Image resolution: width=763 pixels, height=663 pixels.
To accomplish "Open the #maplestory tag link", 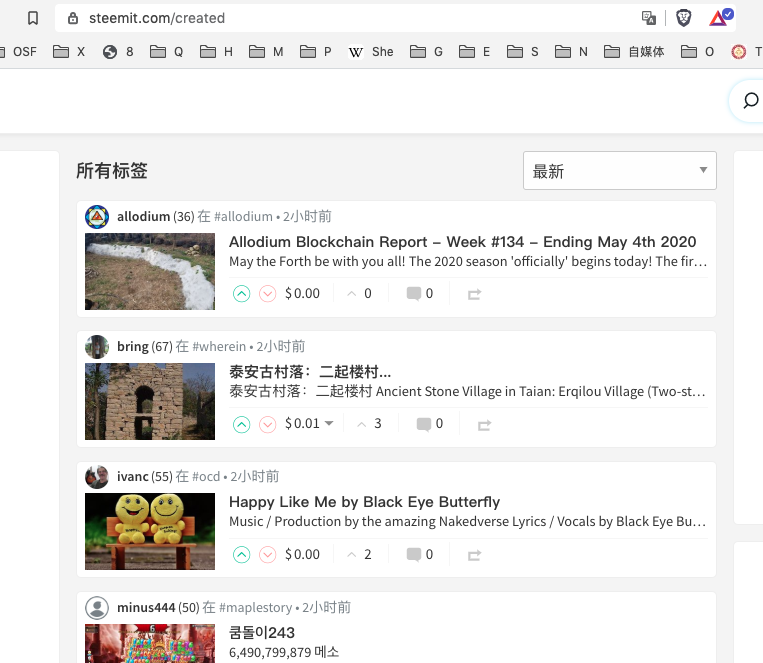I will click(x=255, y=608).
